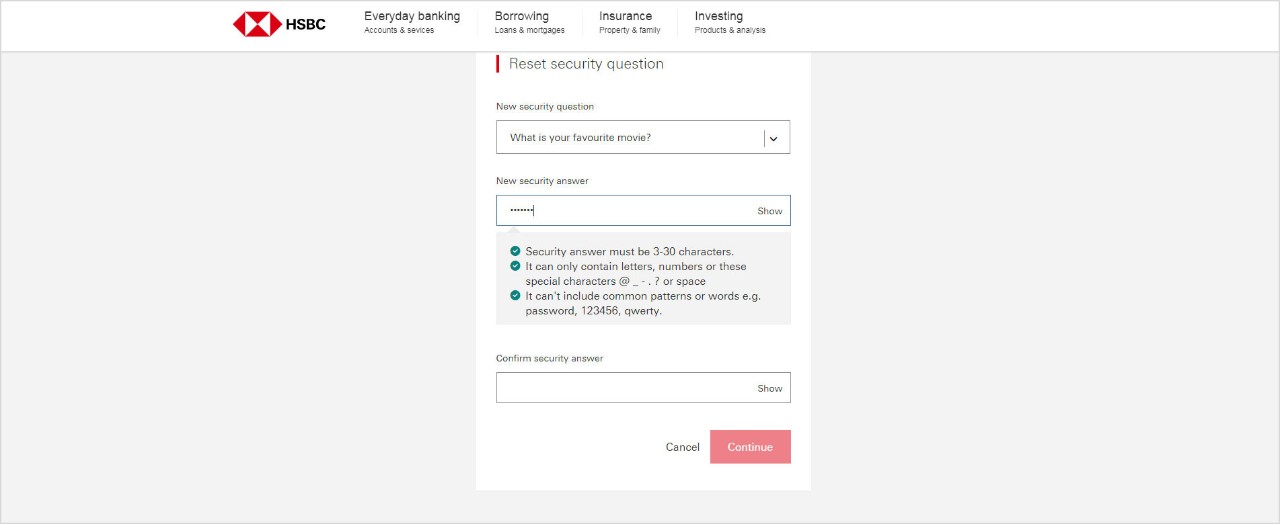Click the Cancel link

(x=683, y=447)
